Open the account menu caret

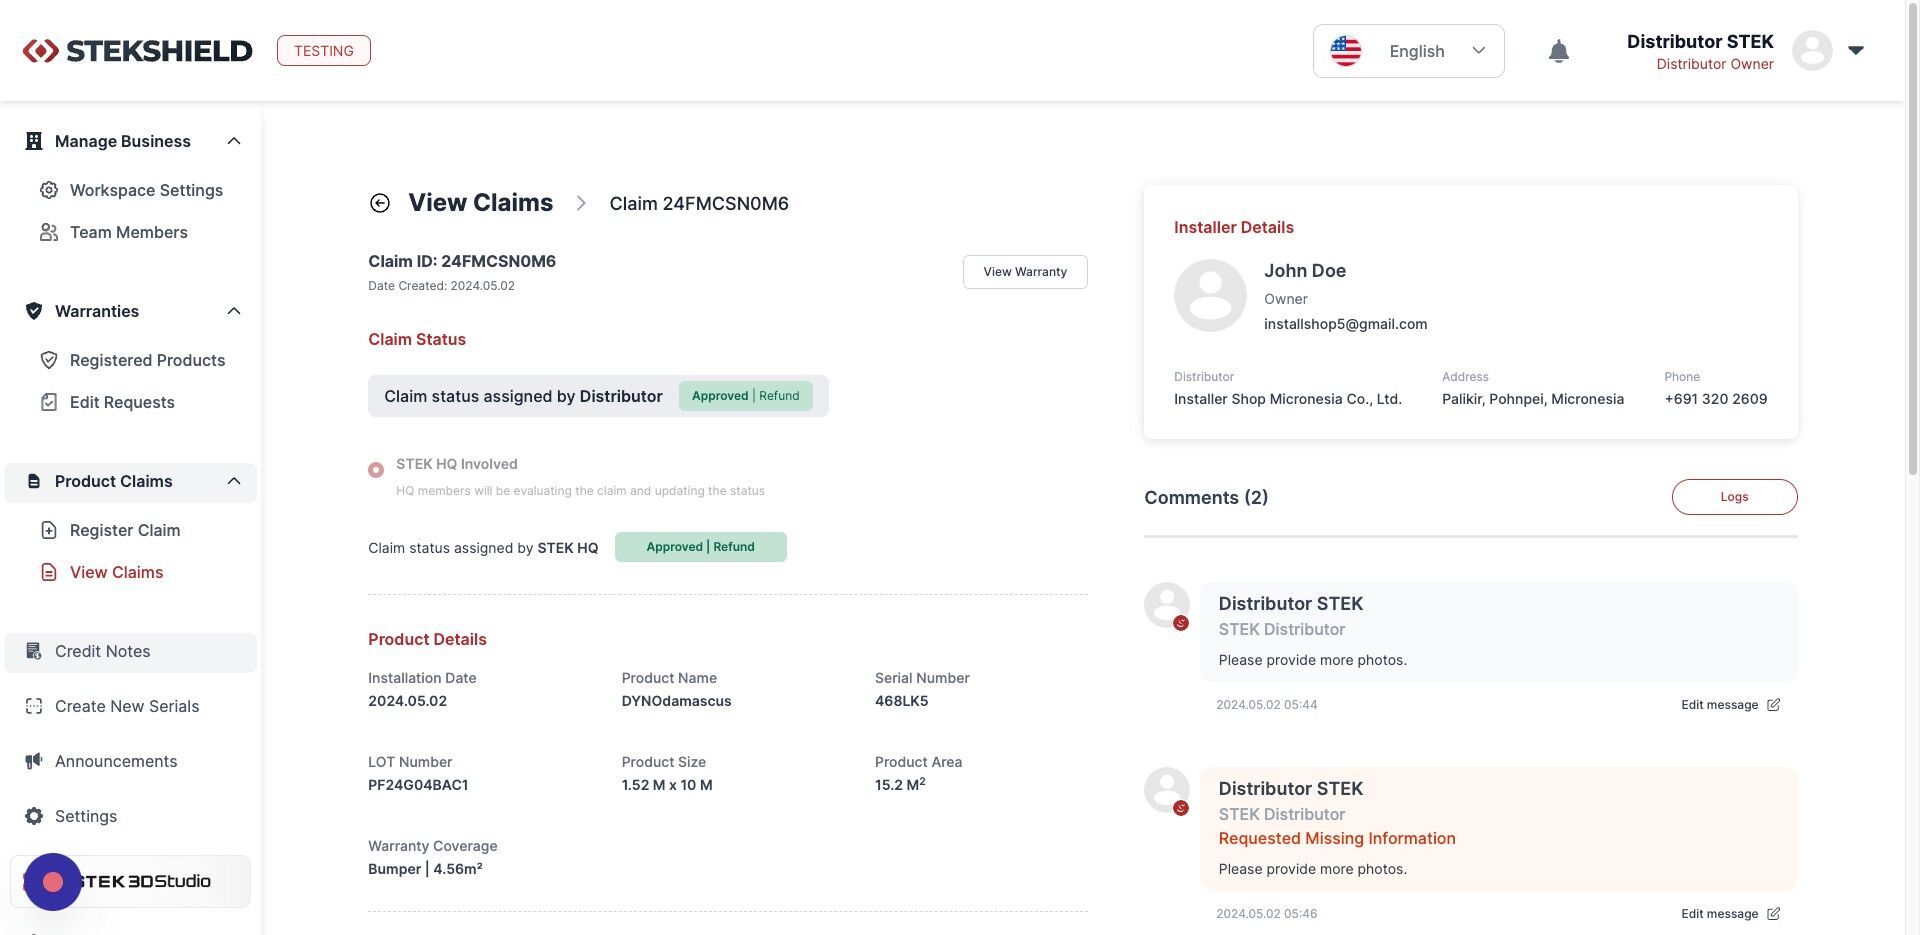click(1856, 50)
